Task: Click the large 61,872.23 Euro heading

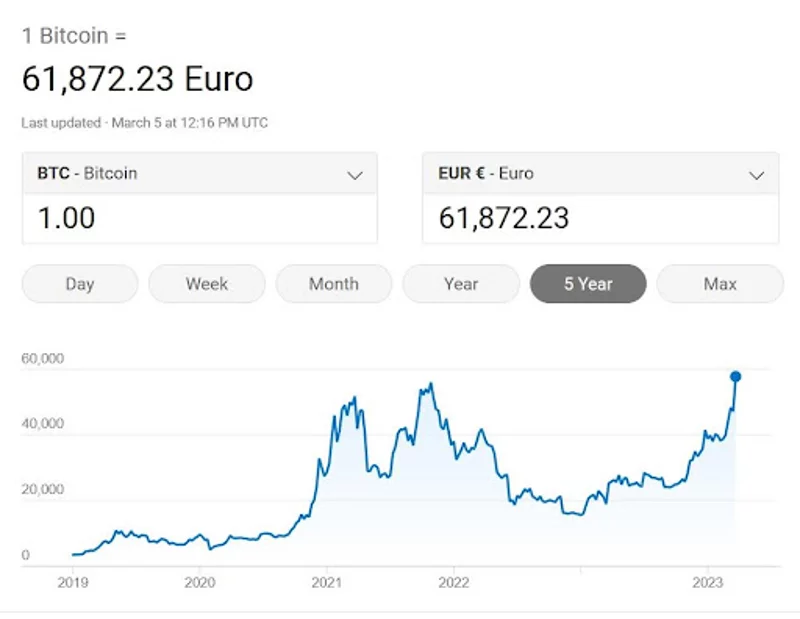Action: point(137,79)
